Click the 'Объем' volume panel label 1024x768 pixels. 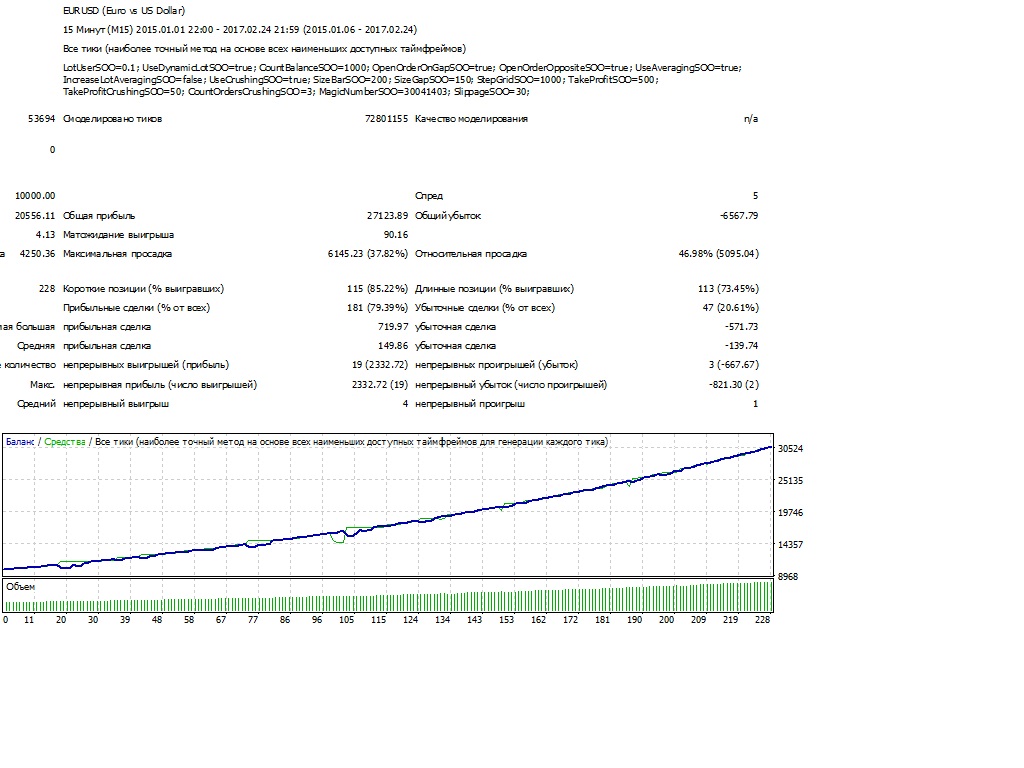pos(20,586)
